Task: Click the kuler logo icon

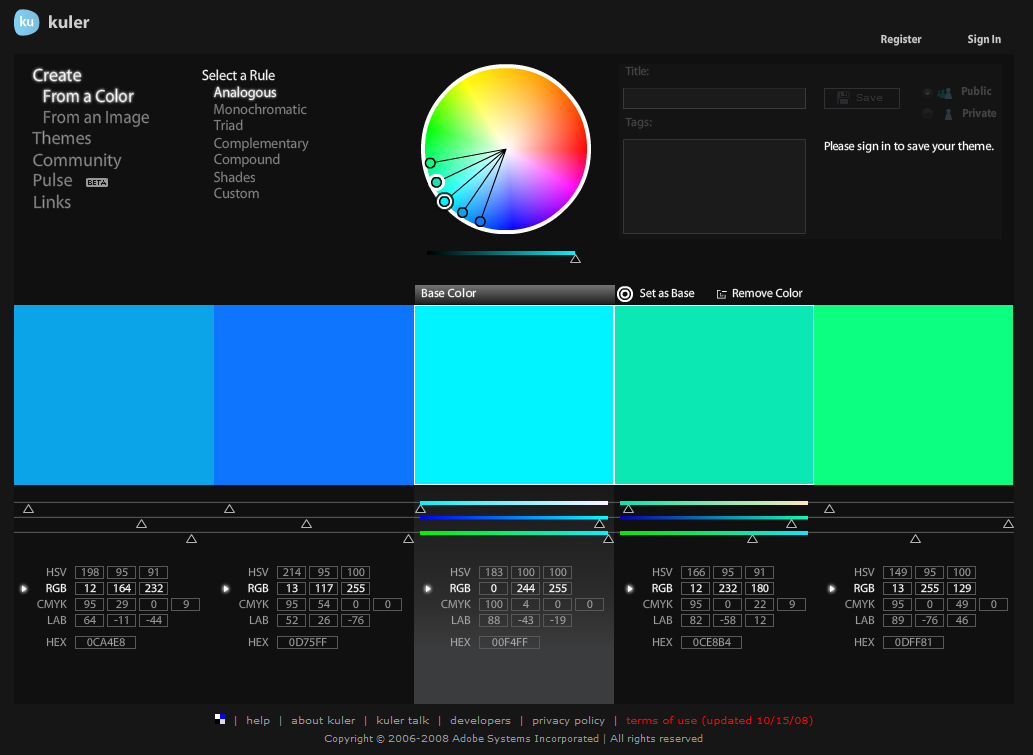Action: (26, 22)
